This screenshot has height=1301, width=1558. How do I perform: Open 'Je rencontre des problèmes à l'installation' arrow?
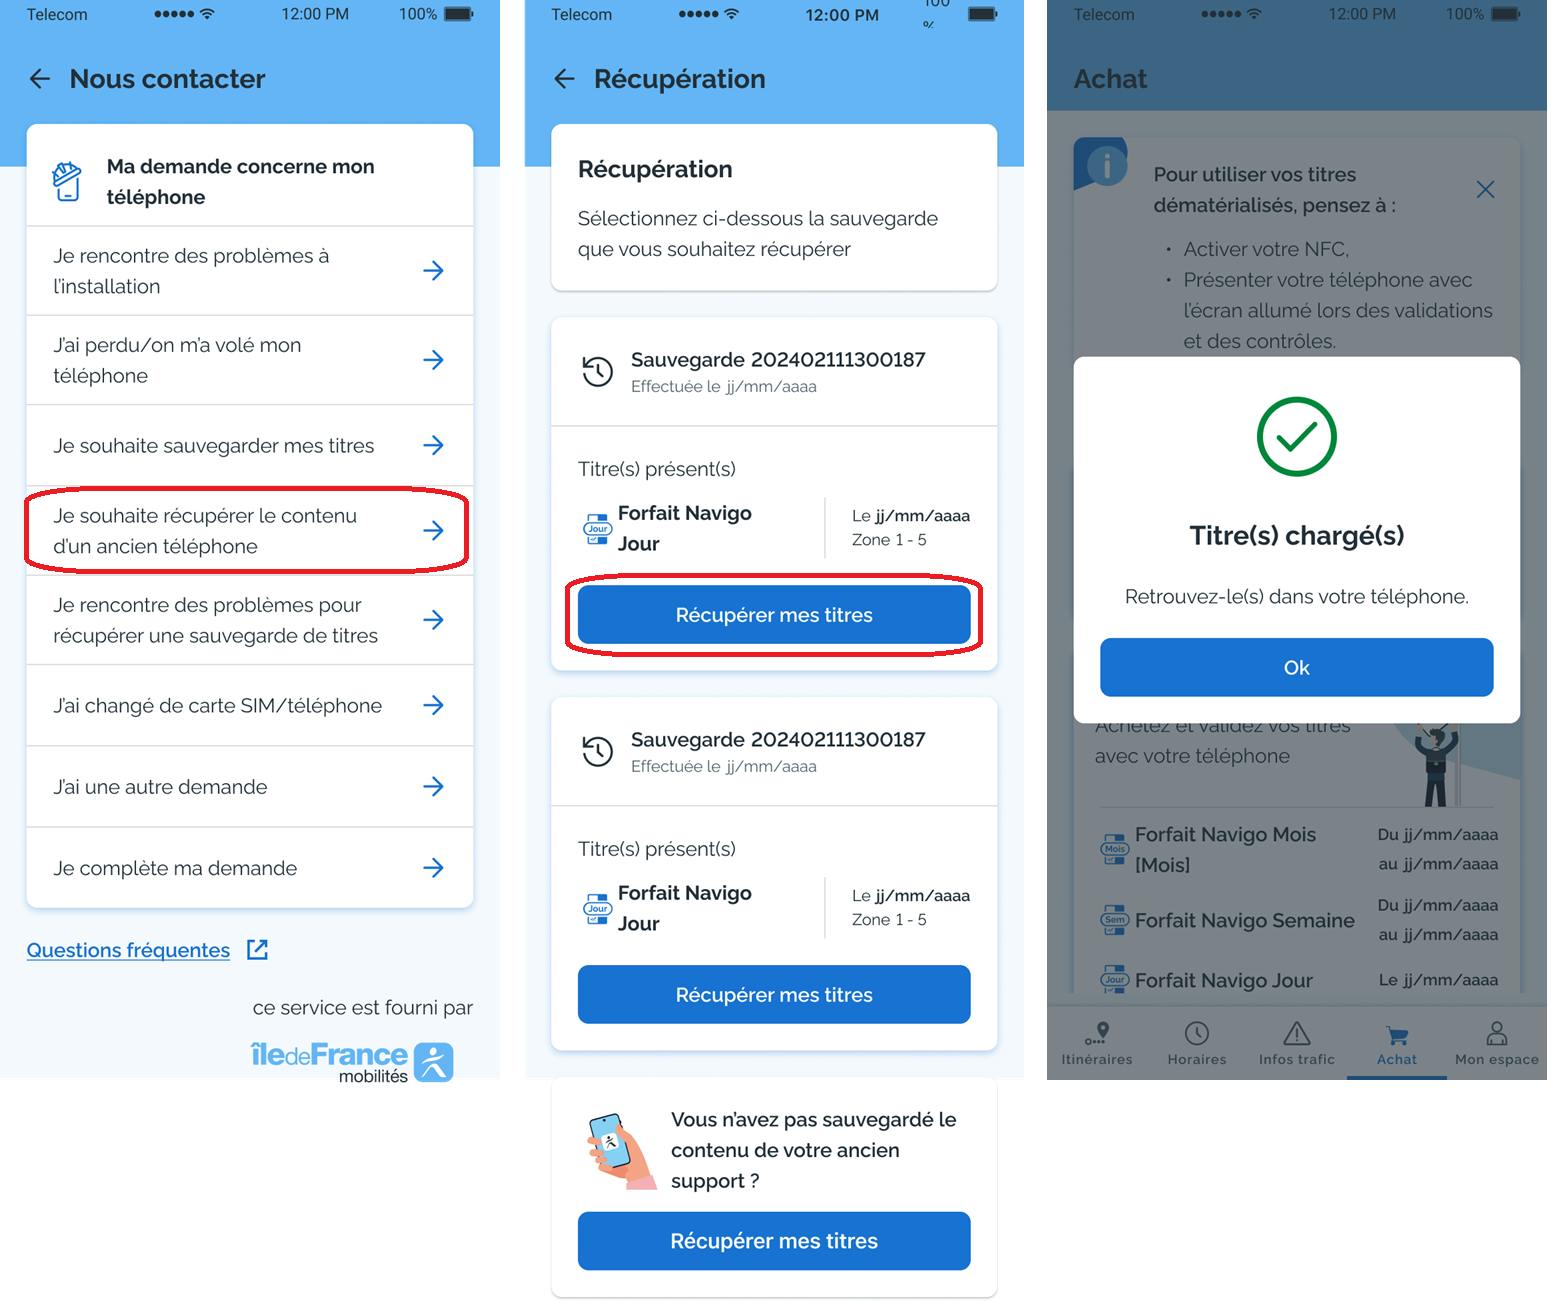tap(433, 270)
